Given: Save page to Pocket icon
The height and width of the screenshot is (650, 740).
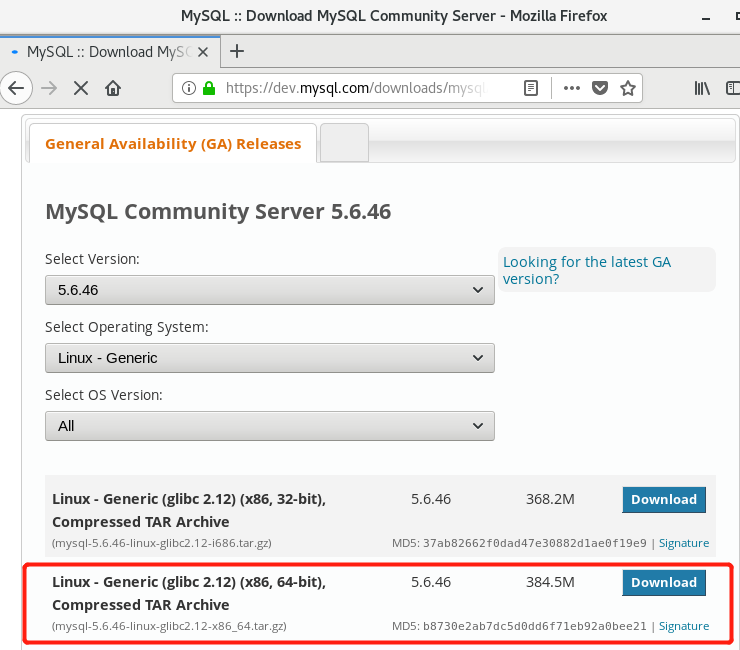Looking at the screenshot, I should click(x=600, y=88).
